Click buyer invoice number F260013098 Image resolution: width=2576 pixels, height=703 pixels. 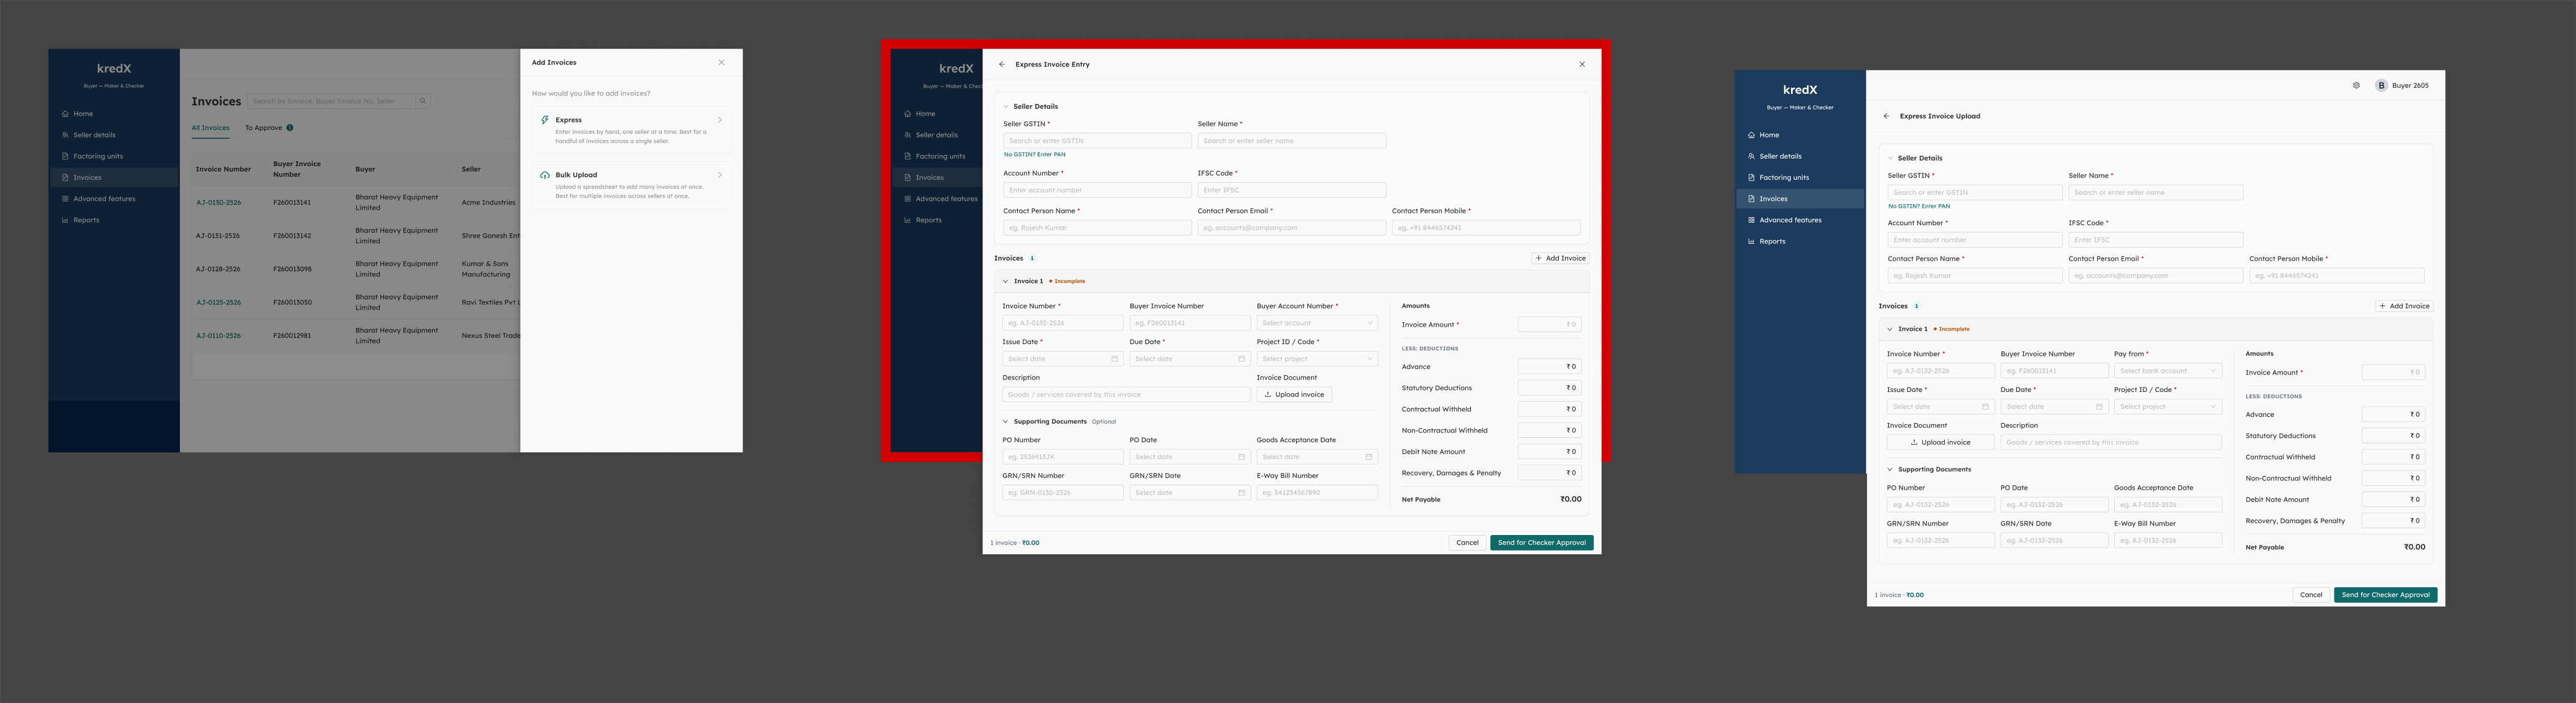click(292, 269)
